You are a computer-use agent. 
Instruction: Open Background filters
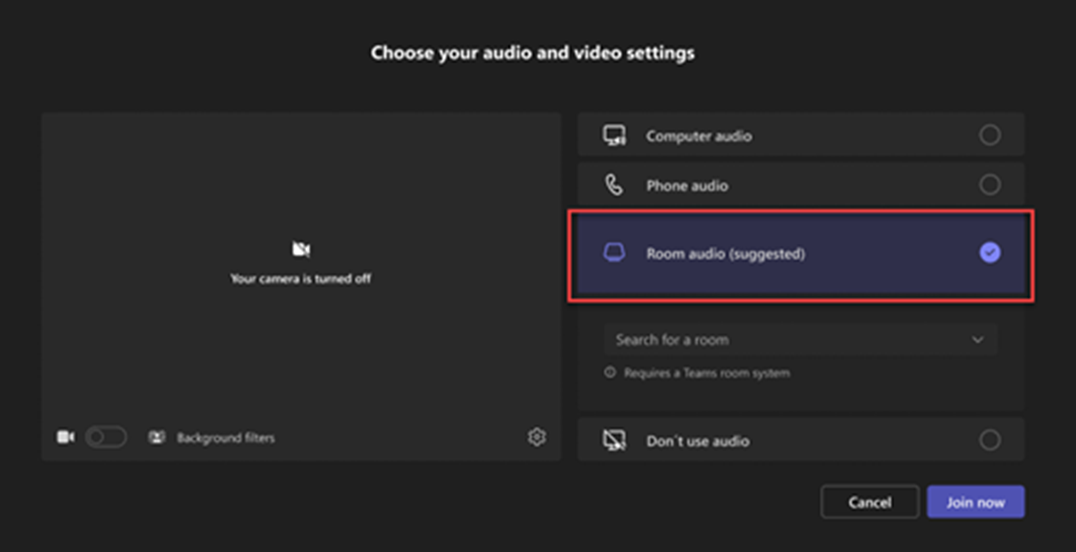pyautogui.click(x=226, y=438)
